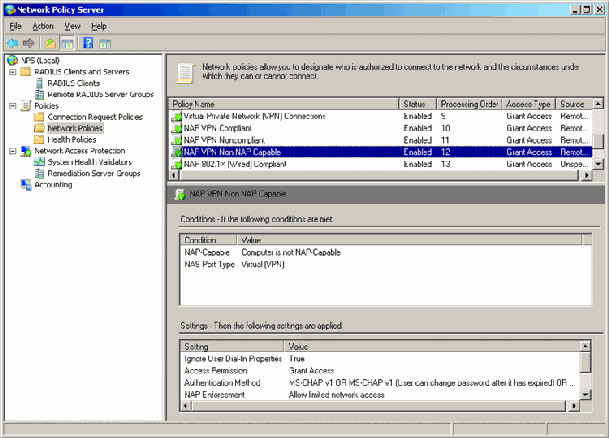Click the NAS Port Type condition row
The image size is (609, 438).
(386, 264)
